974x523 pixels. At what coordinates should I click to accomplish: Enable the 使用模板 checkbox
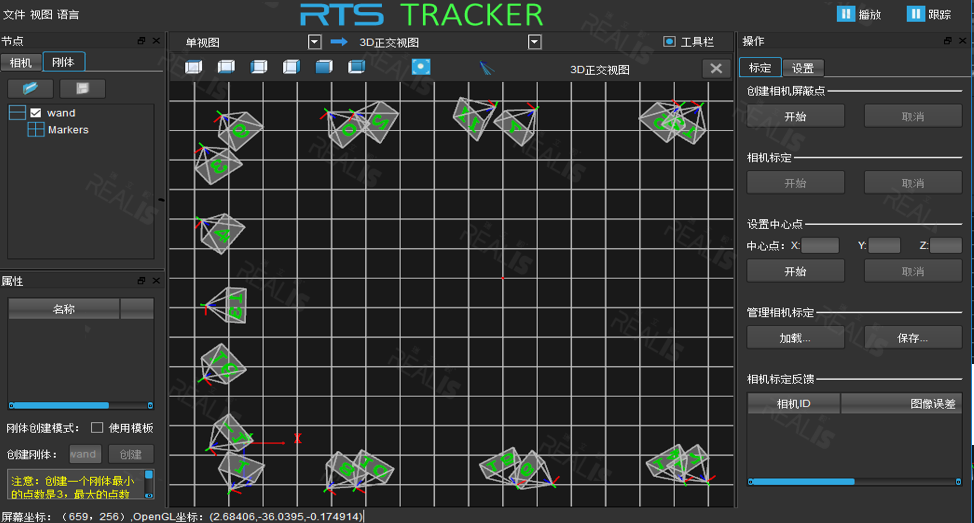pos(97,427)
